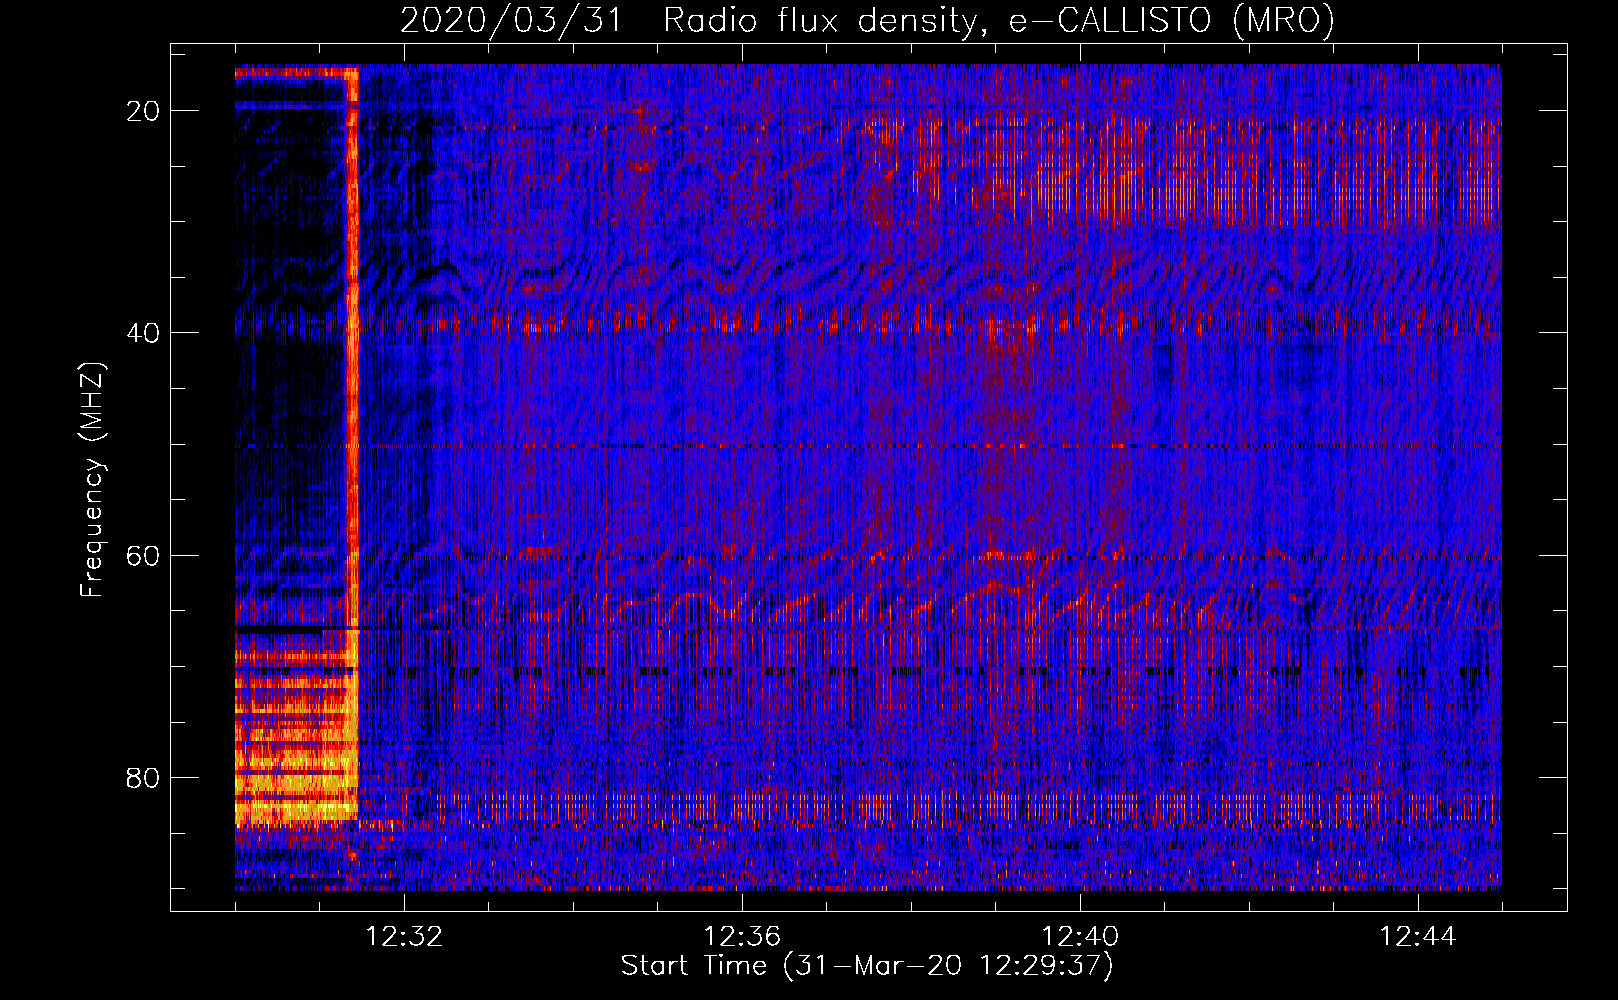This screenshot has height=1000, width=1618.
Task: Click the '12:32' time tick label
Action: click(404, 937)
